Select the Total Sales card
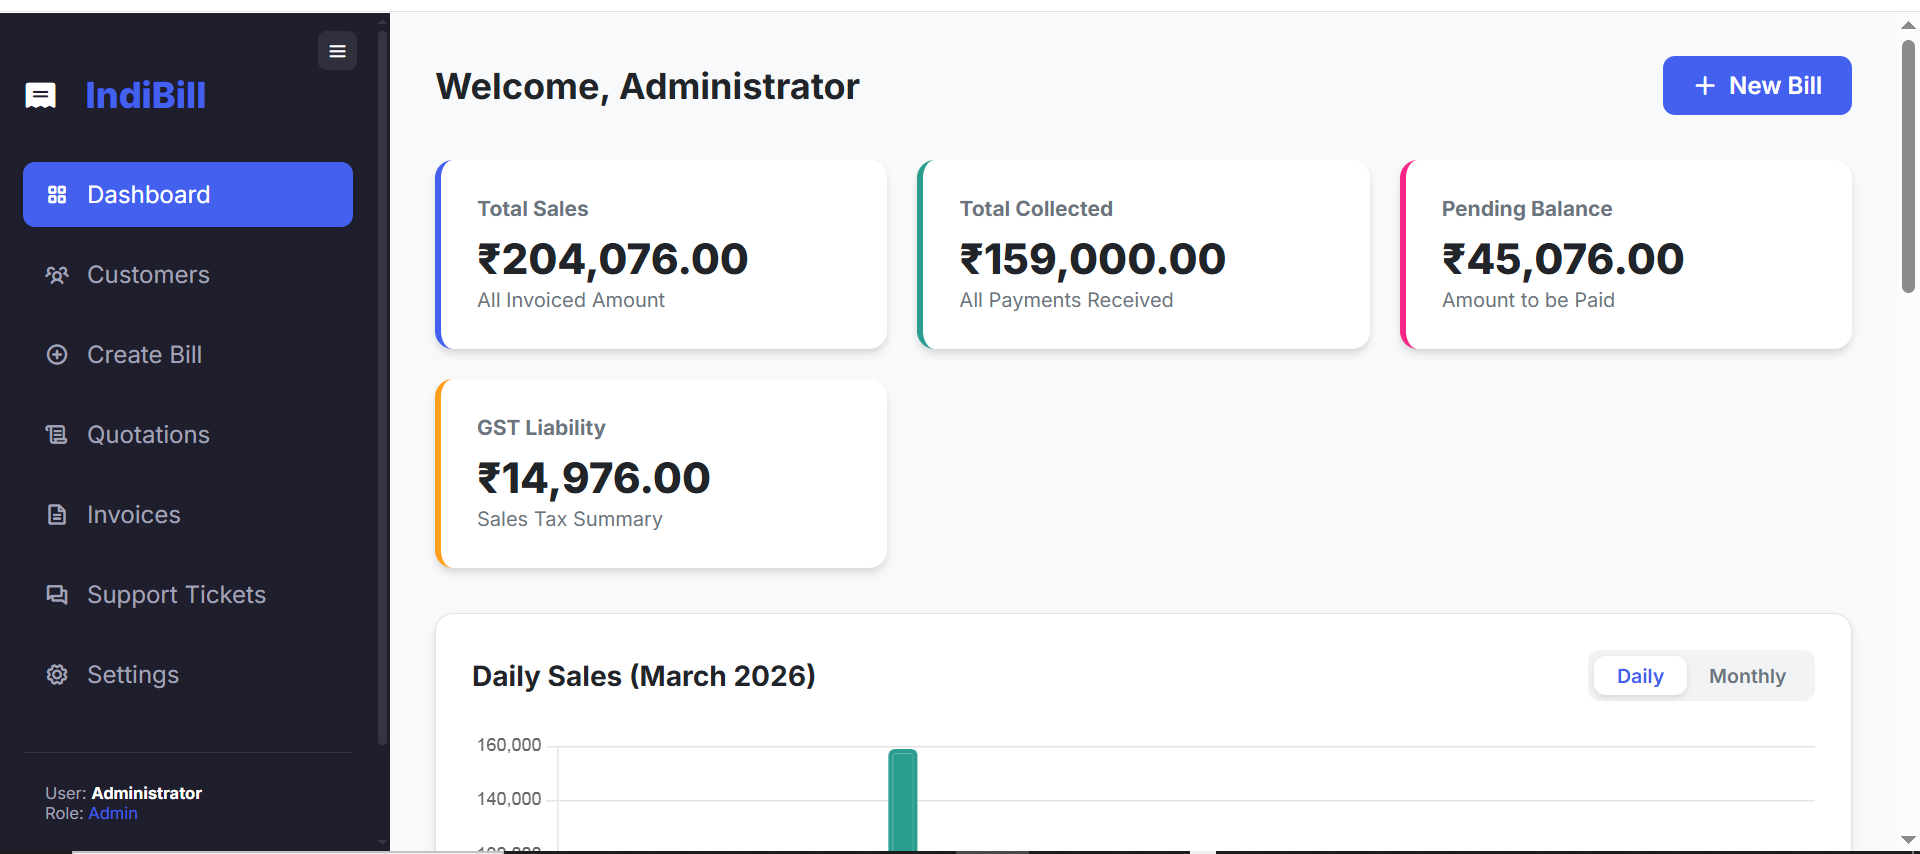1920x854 pixels. point(661,255)
